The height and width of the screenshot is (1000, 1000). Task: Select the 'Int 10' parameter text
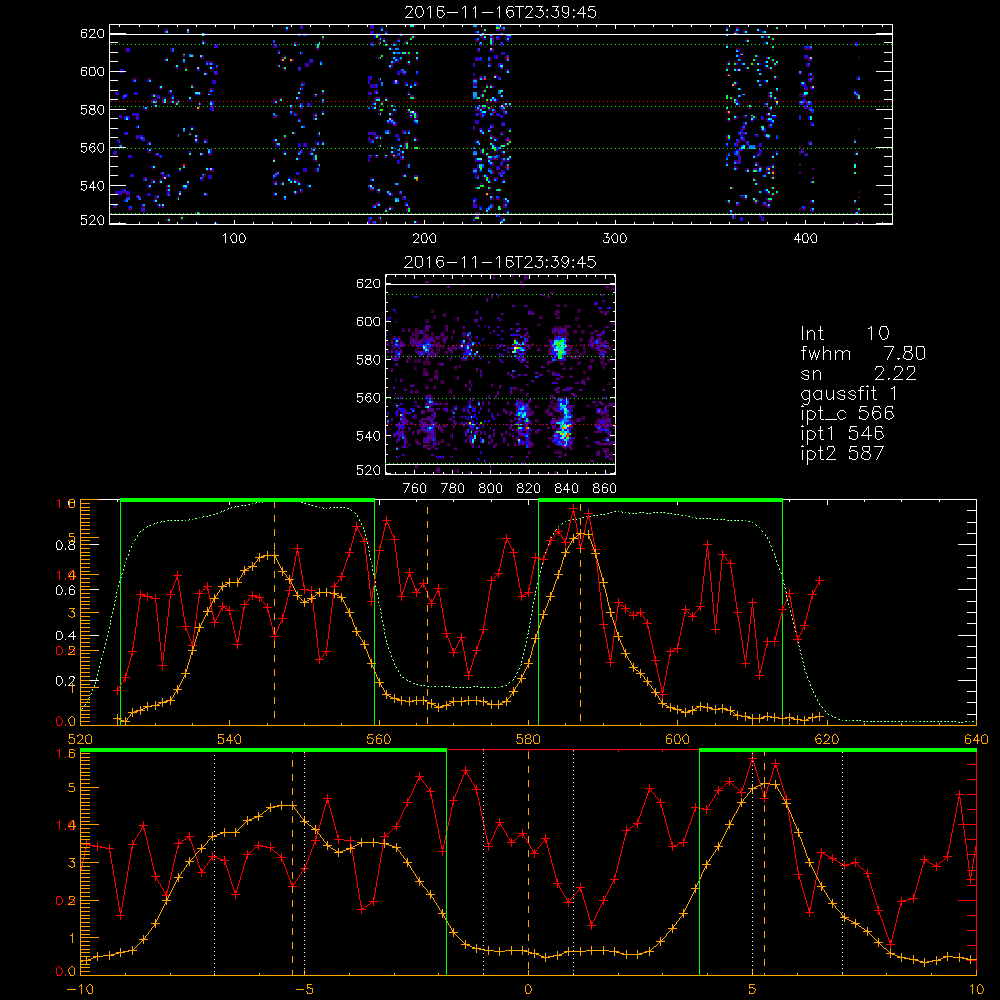(844, 333)
